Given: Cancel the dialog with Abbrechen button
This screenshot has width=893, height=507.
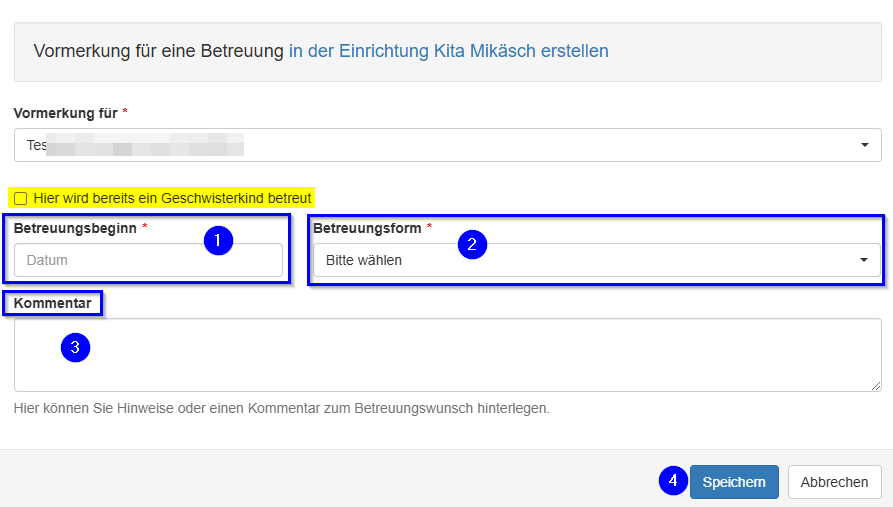Looking at the screenshot, I should 834,482.
